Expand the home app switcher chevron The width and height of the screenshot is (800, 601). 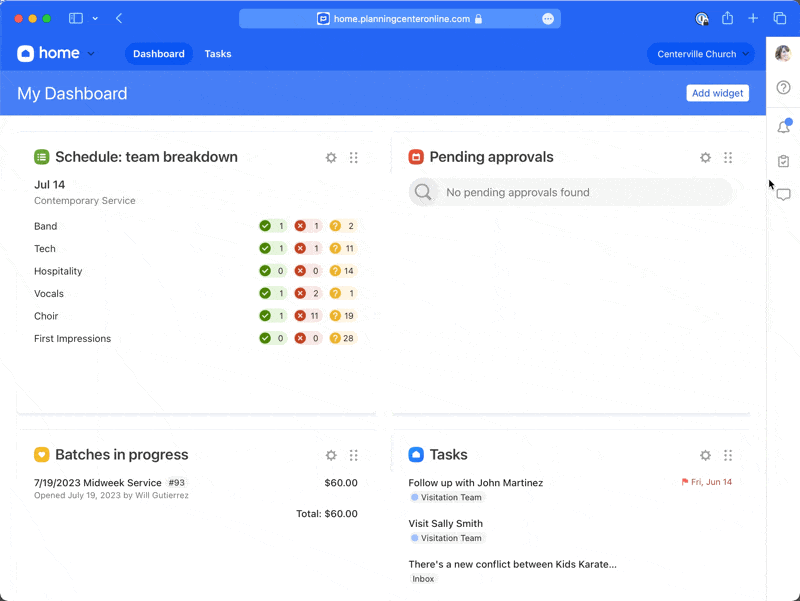pyautogui.click(x=91, y=54)
